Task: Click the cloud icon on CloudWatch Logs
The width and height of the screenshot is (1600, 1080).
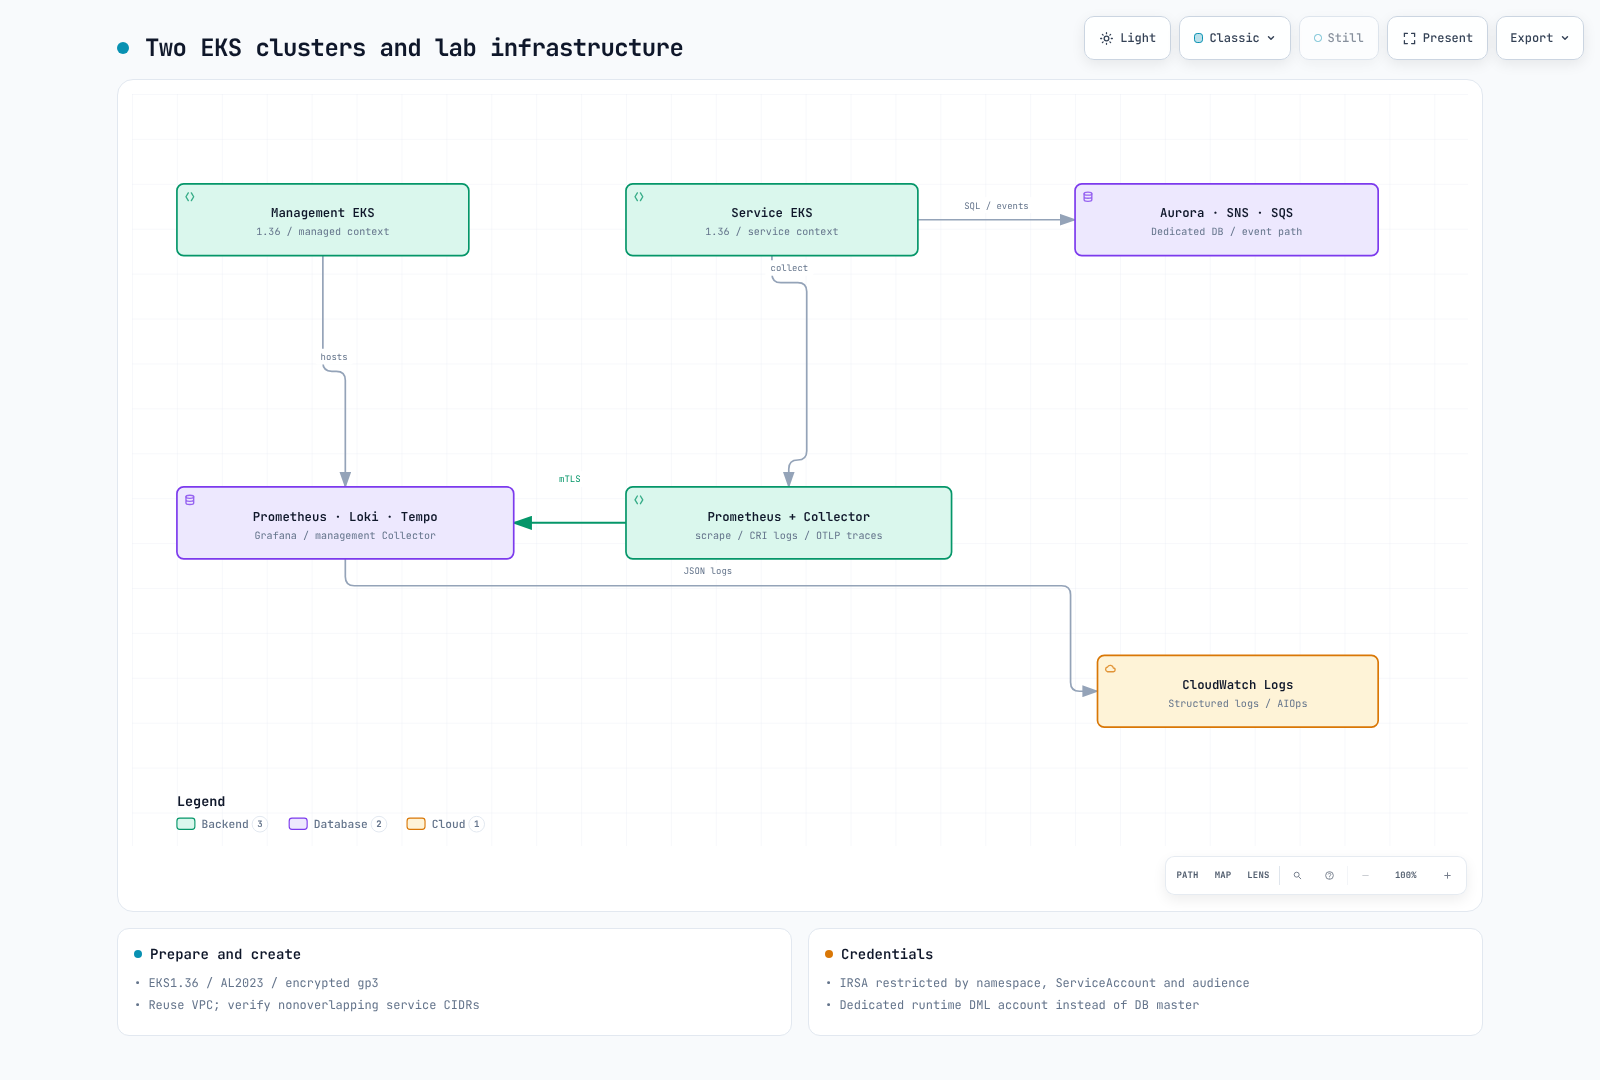Action: coord(1110,669)
